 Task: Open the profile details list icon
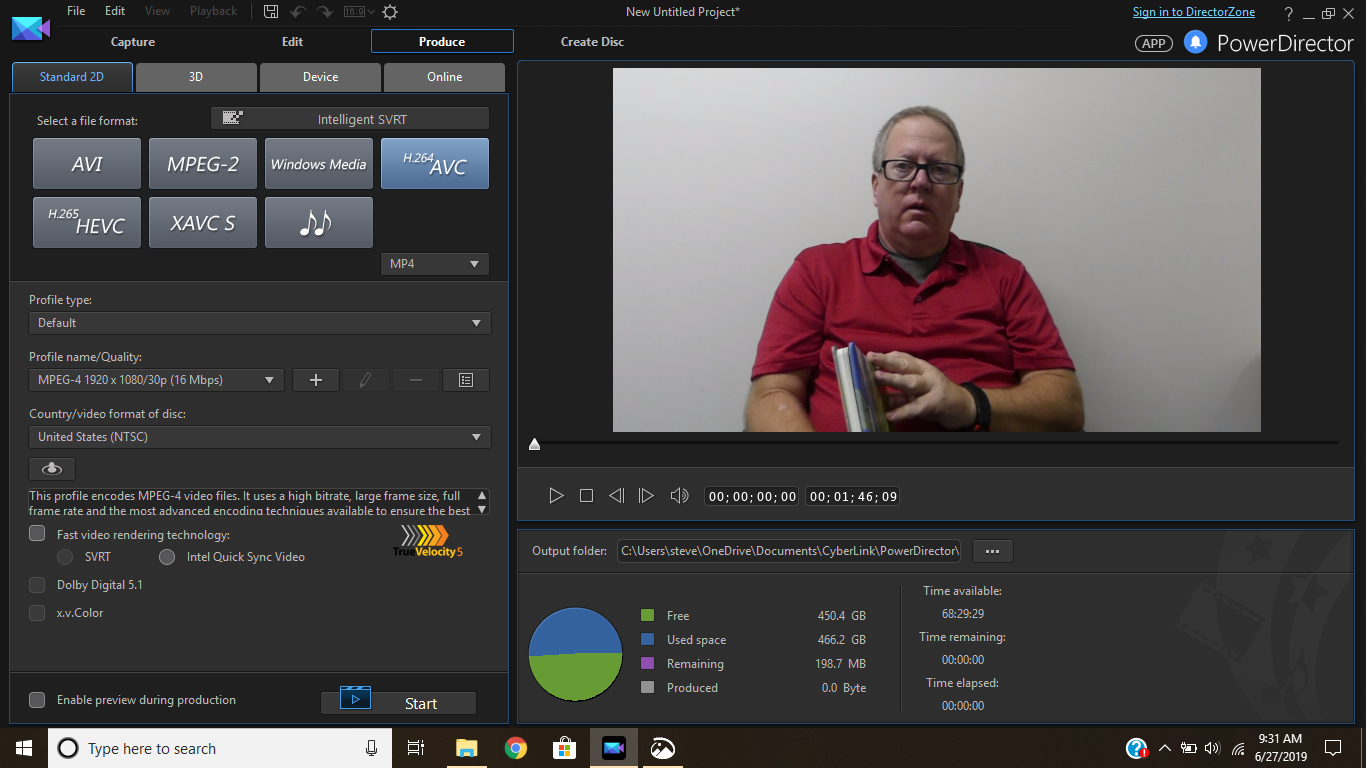(x=466, y=380)
